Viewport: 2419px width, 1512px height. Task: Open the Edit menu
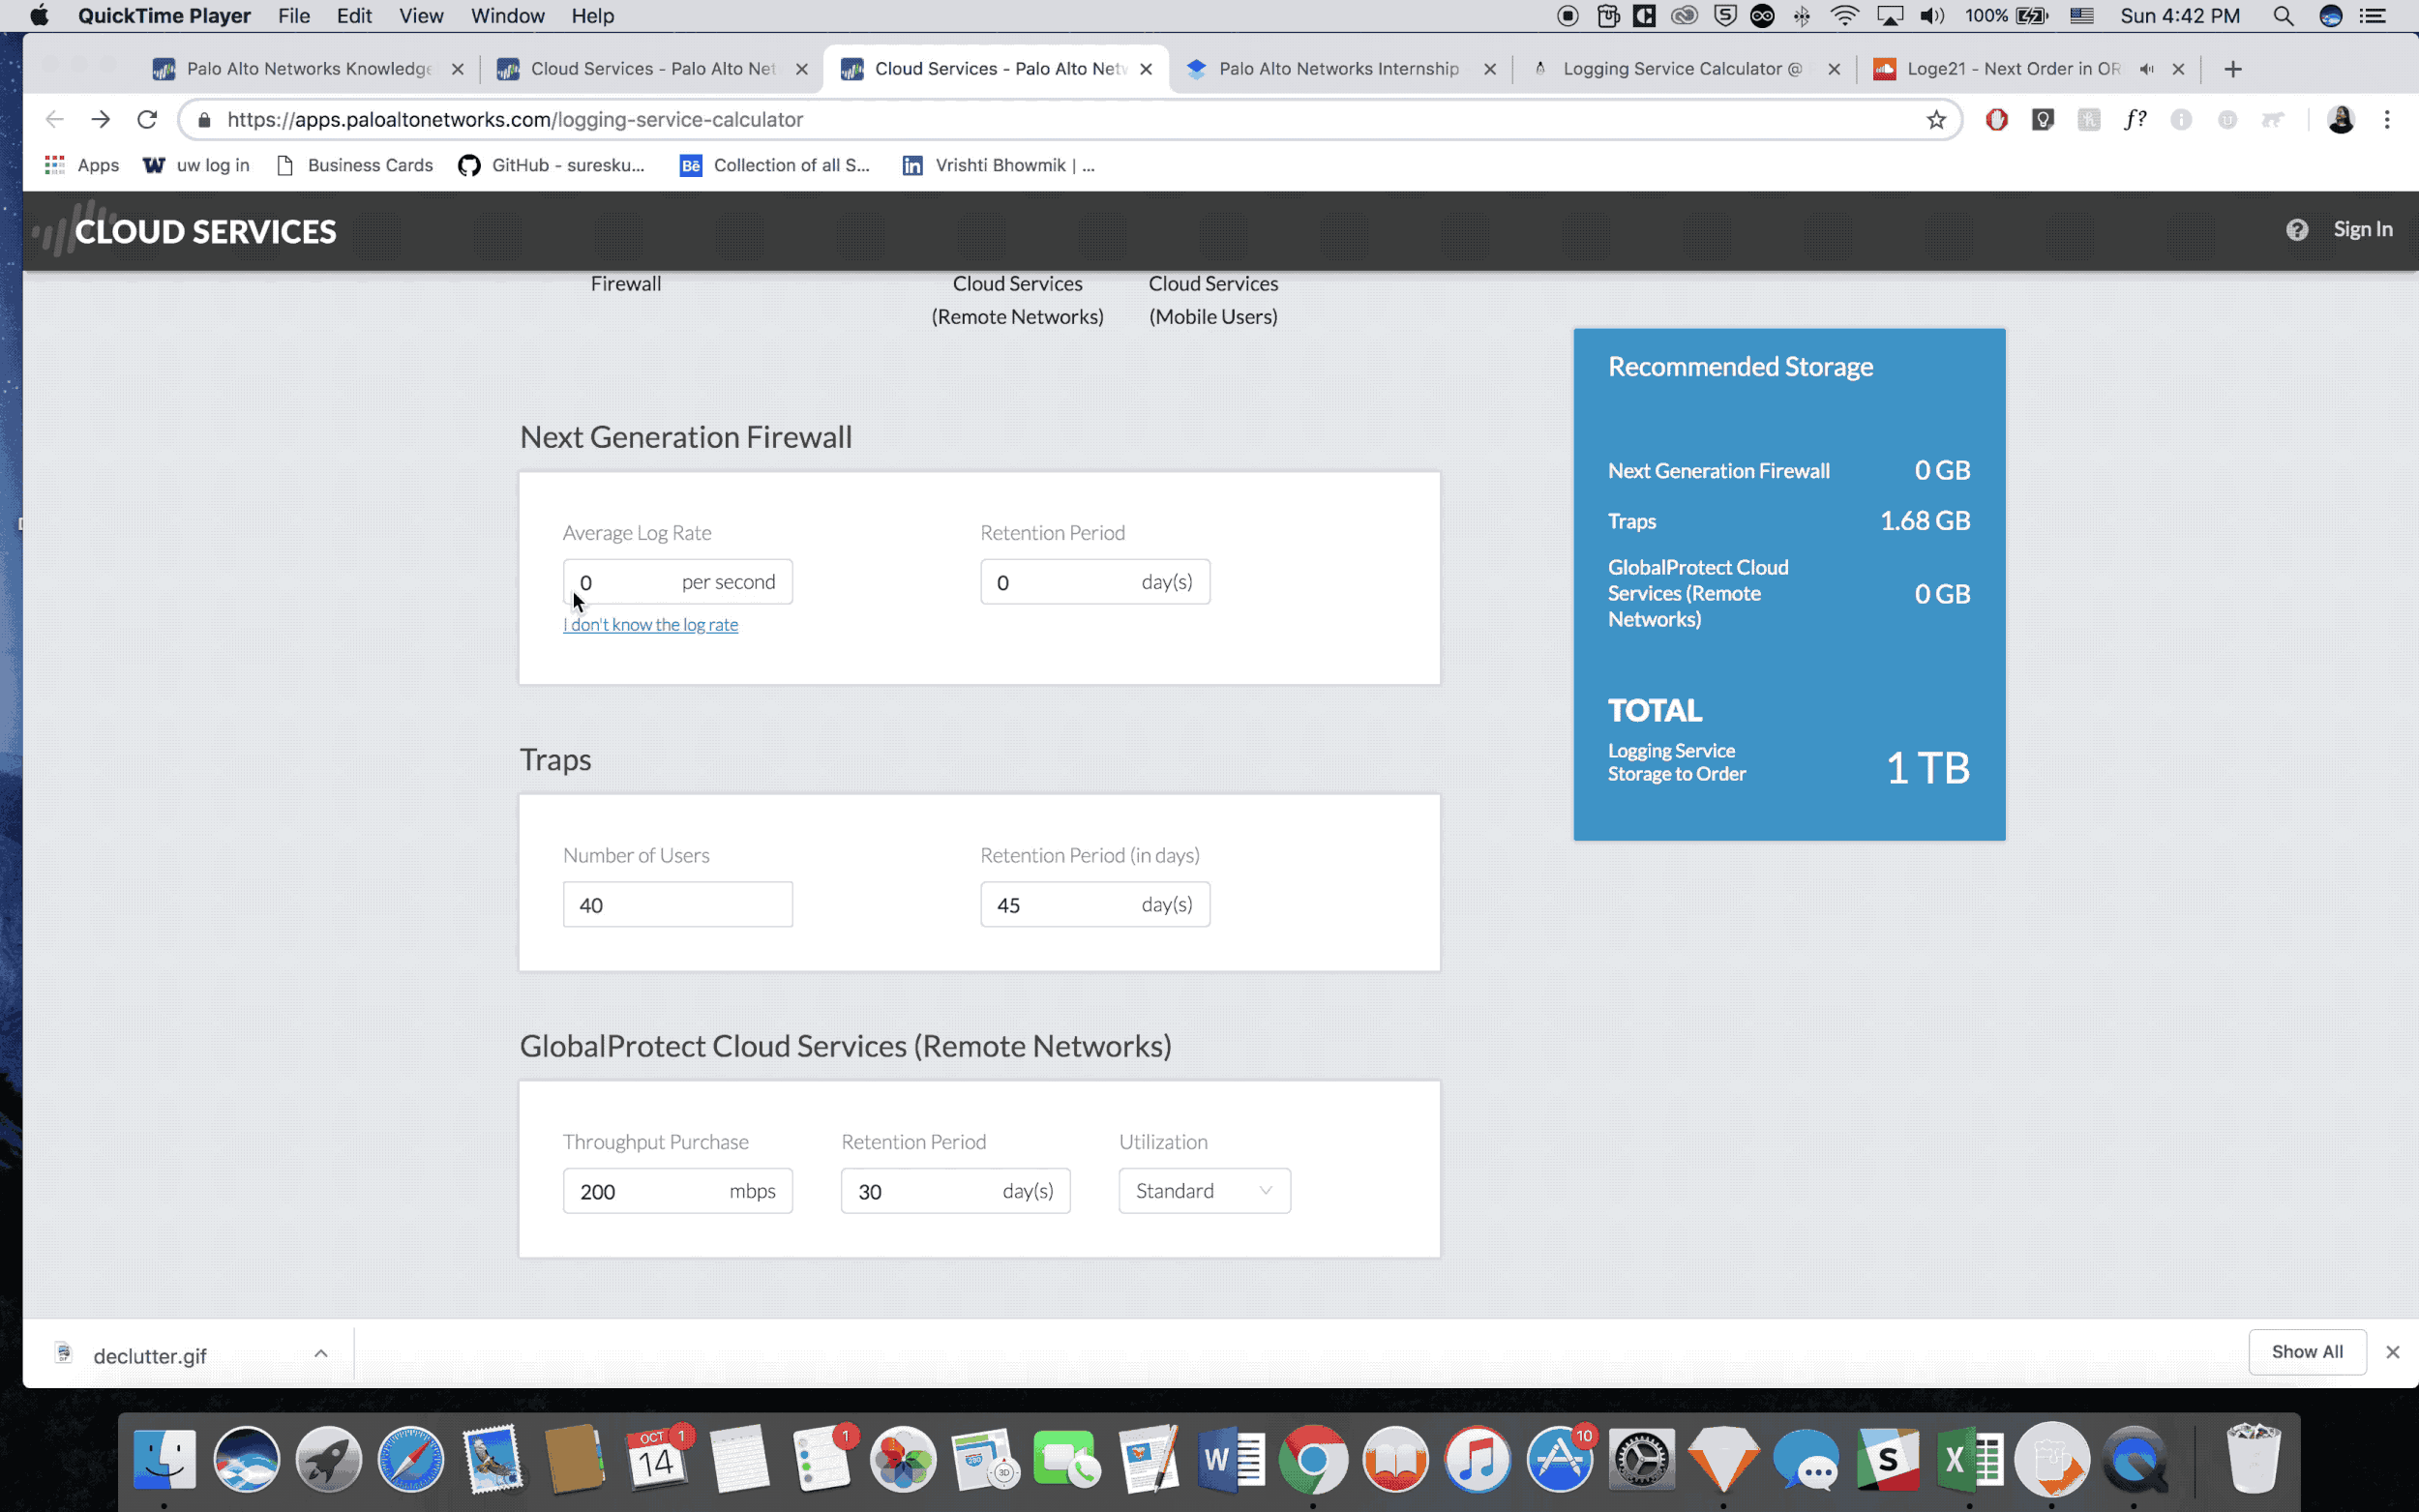coord(354,16)
